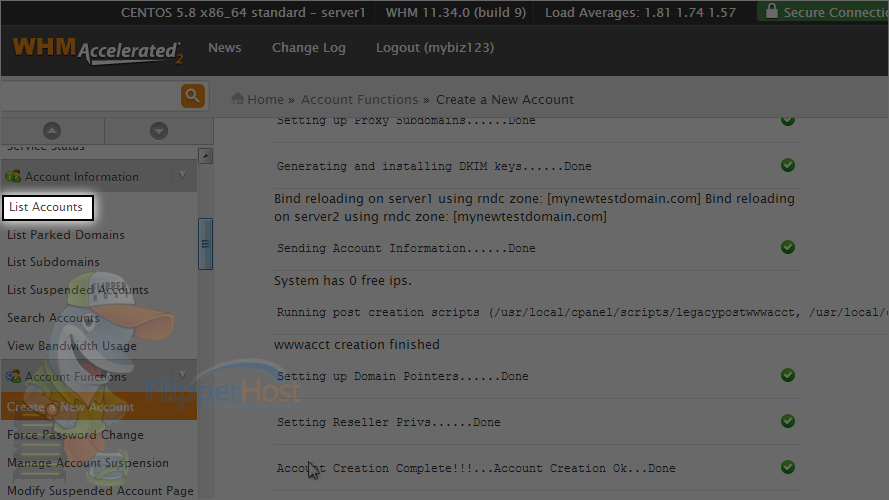Click the Account Functions section icon
Viewport: 889px width, 500px height.
tap(13, 376)
